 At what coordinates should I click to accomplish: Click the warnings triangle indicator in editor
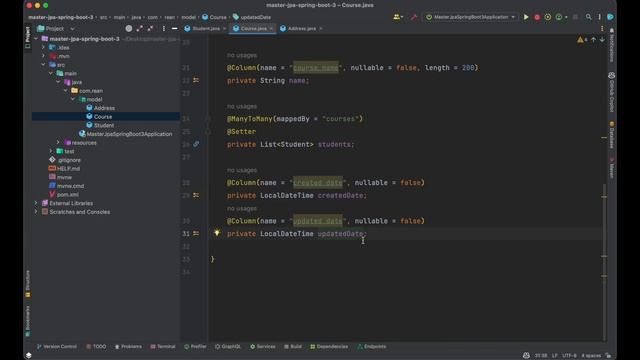pos(582,40)
